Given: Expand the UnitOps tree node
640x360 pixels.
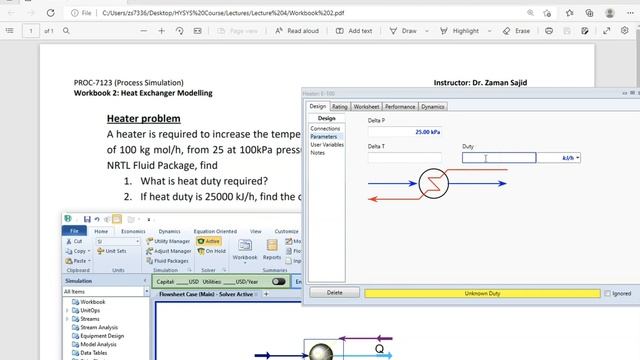Looking at the screenshot, I should [67, 311].
